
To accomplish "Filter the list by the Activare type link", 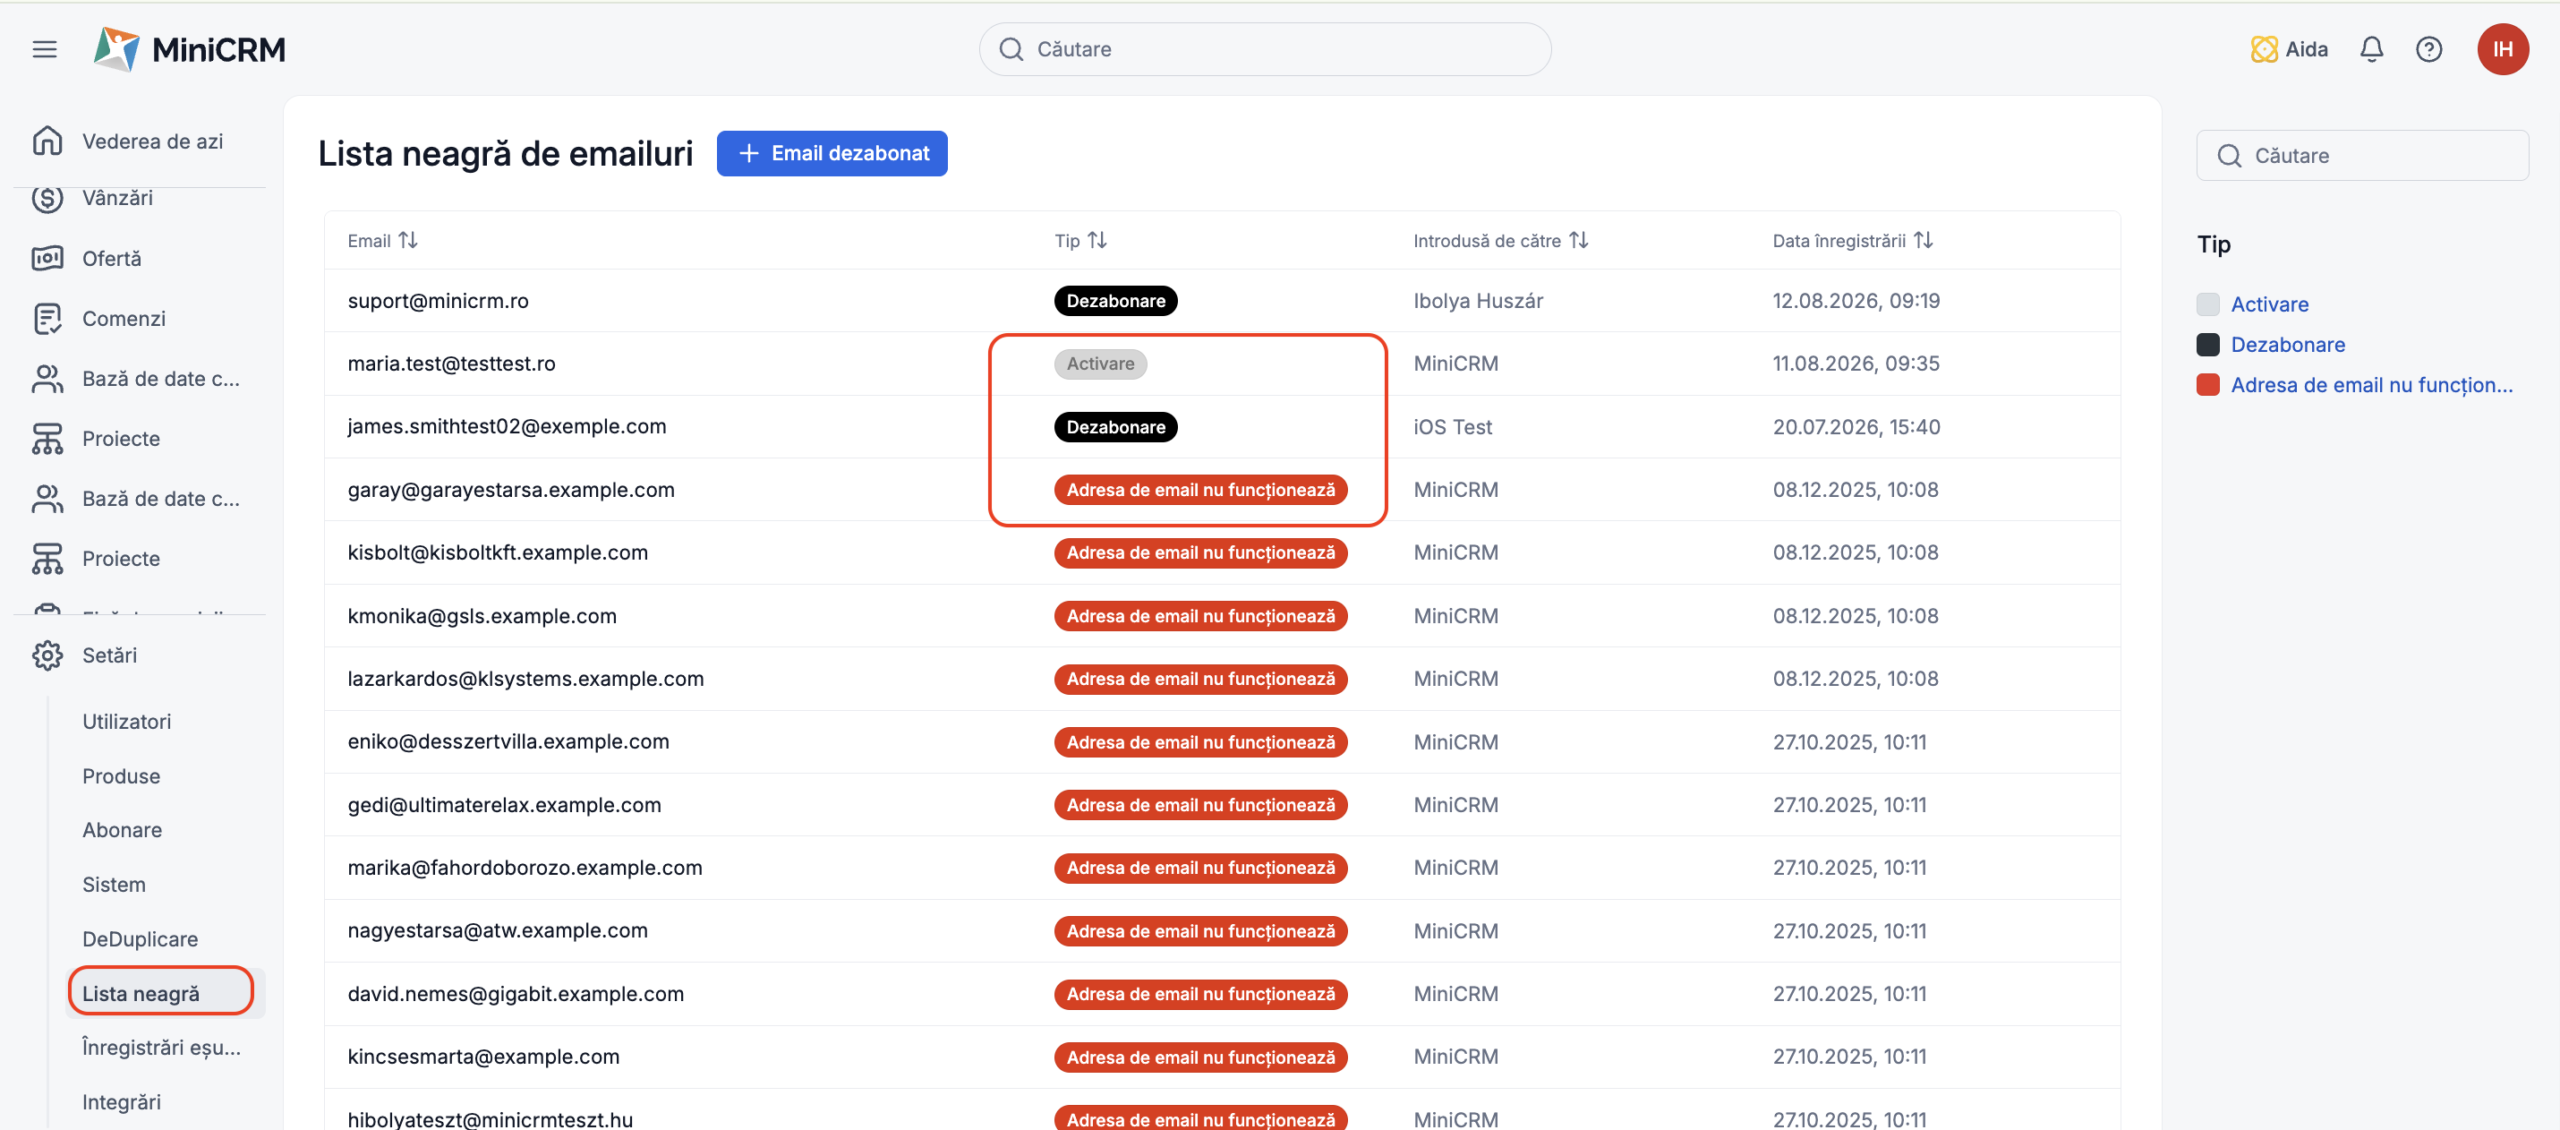I will pyautogui.click(x=2270, y=304).
